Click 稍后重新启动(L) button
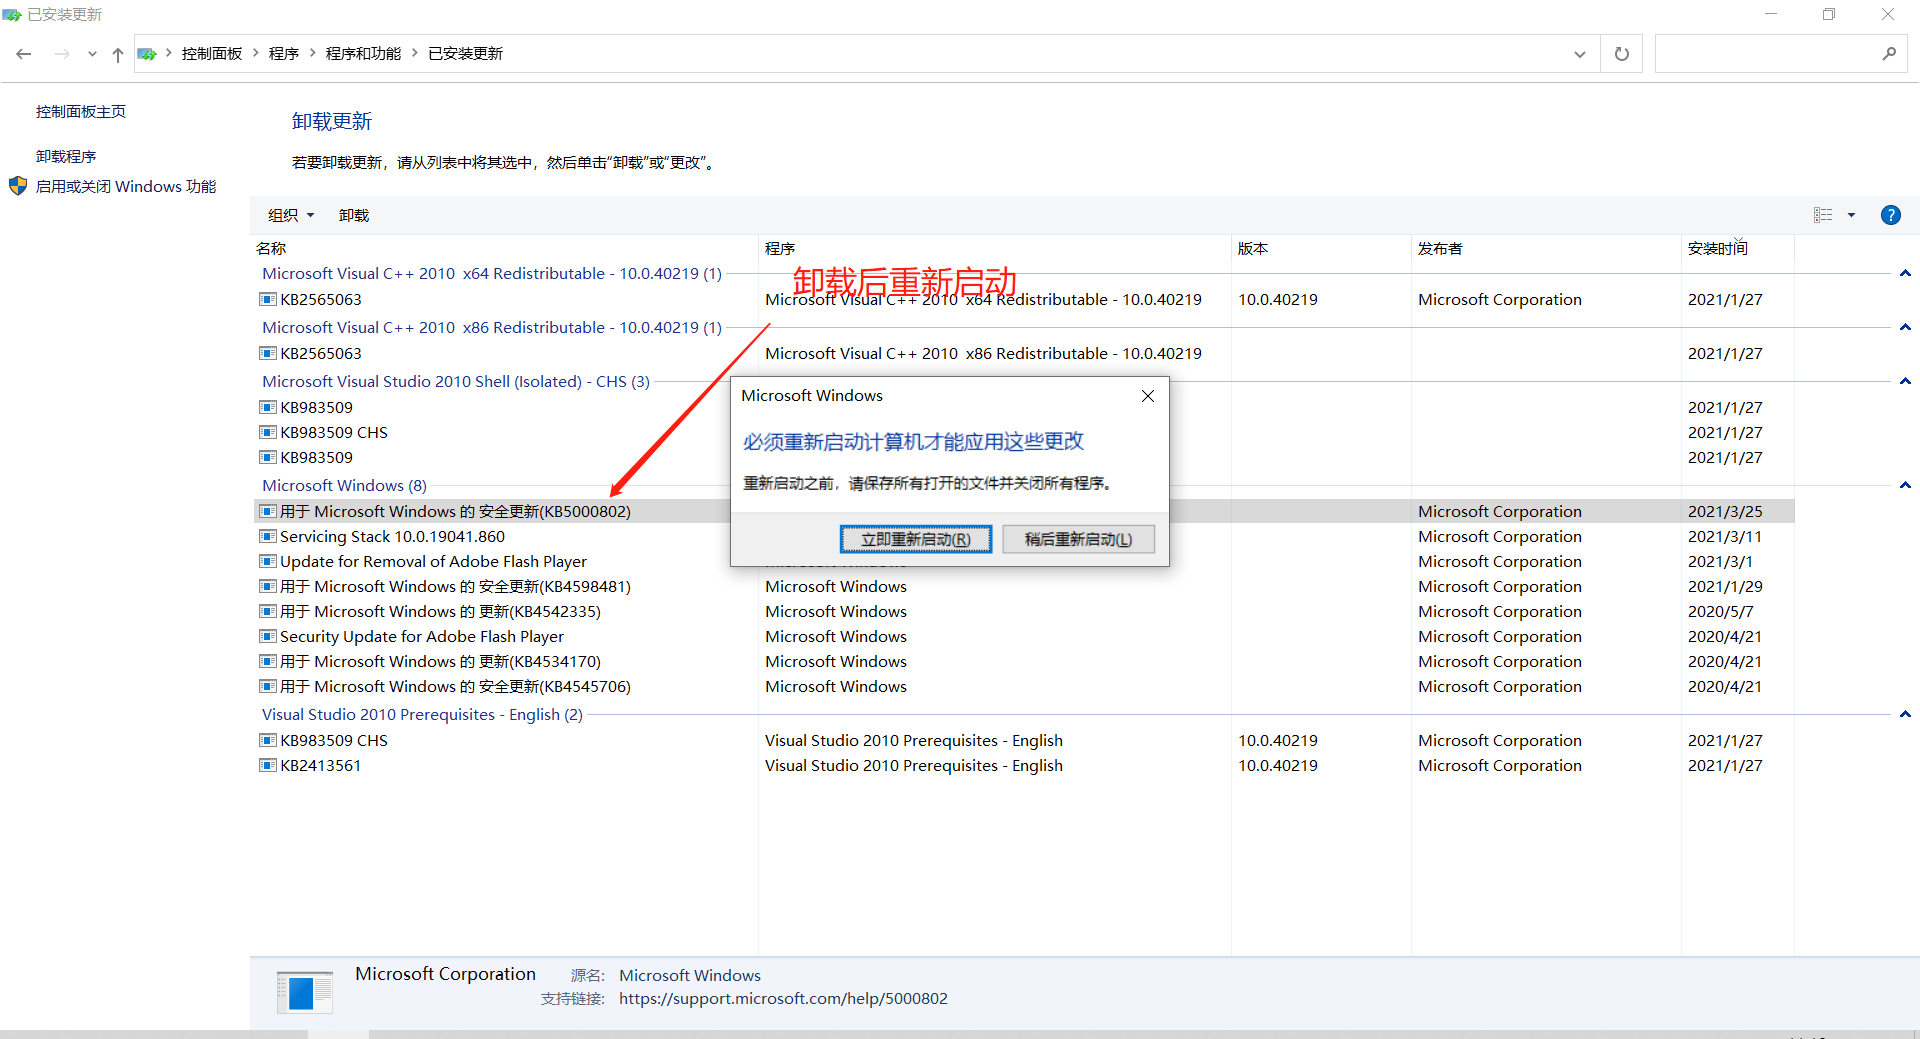This screenshot has width=1920, height=1039. pyautogui.click(x=1078, y=539)
